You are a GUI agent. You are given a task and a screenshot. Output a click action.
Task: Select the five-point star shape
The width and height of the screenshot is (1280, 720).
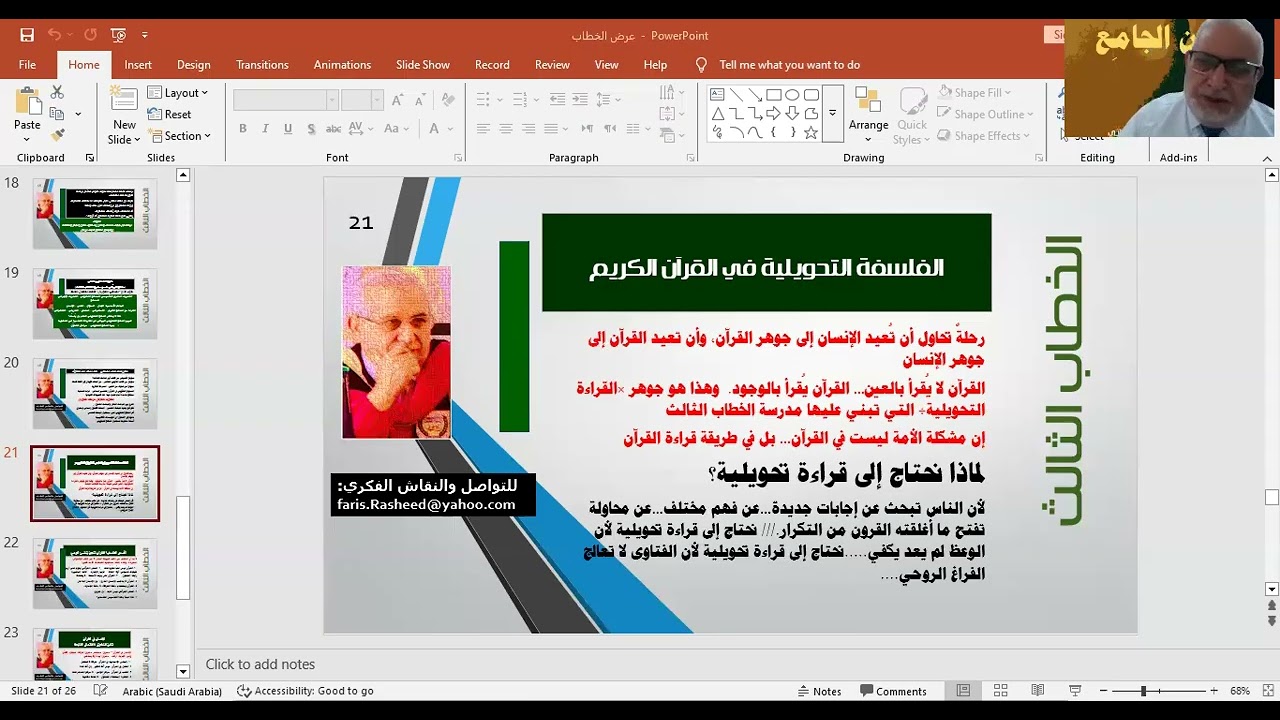[x=811, y=133]
